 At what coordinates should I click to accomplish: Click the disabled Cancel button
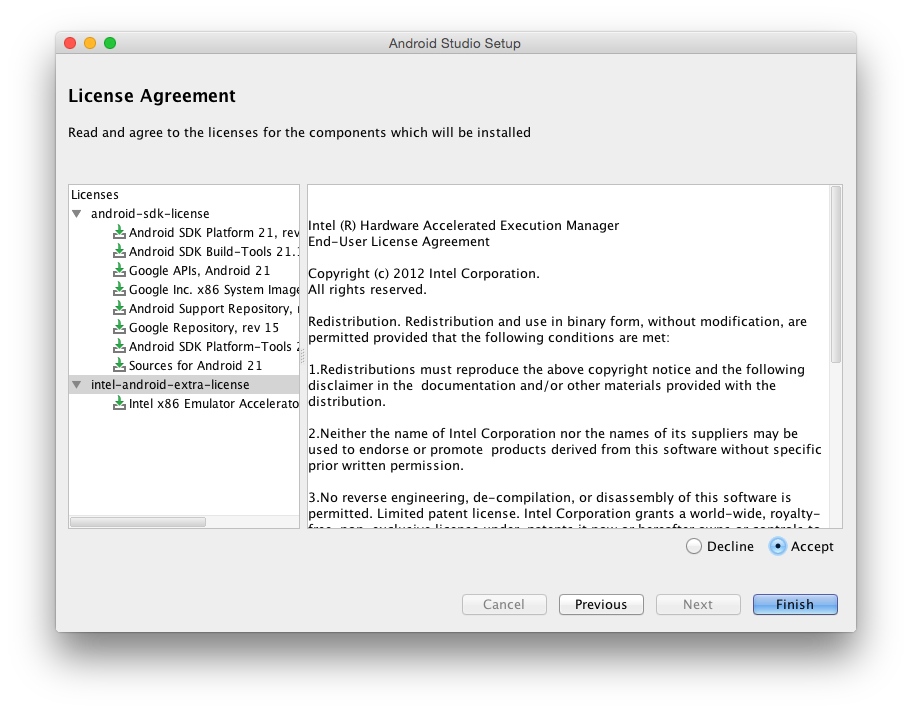click(504, 604)
